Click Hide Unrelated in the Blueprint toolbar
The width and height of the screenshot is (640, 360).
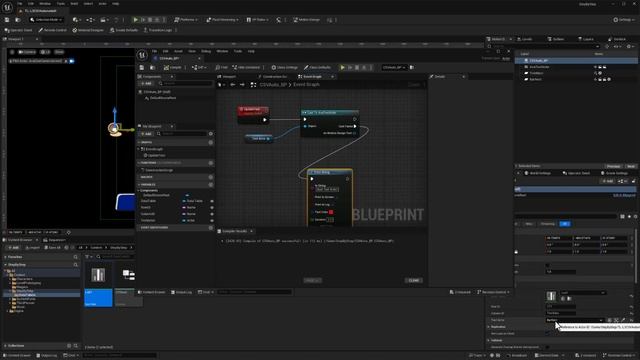[x=246, y=67]
